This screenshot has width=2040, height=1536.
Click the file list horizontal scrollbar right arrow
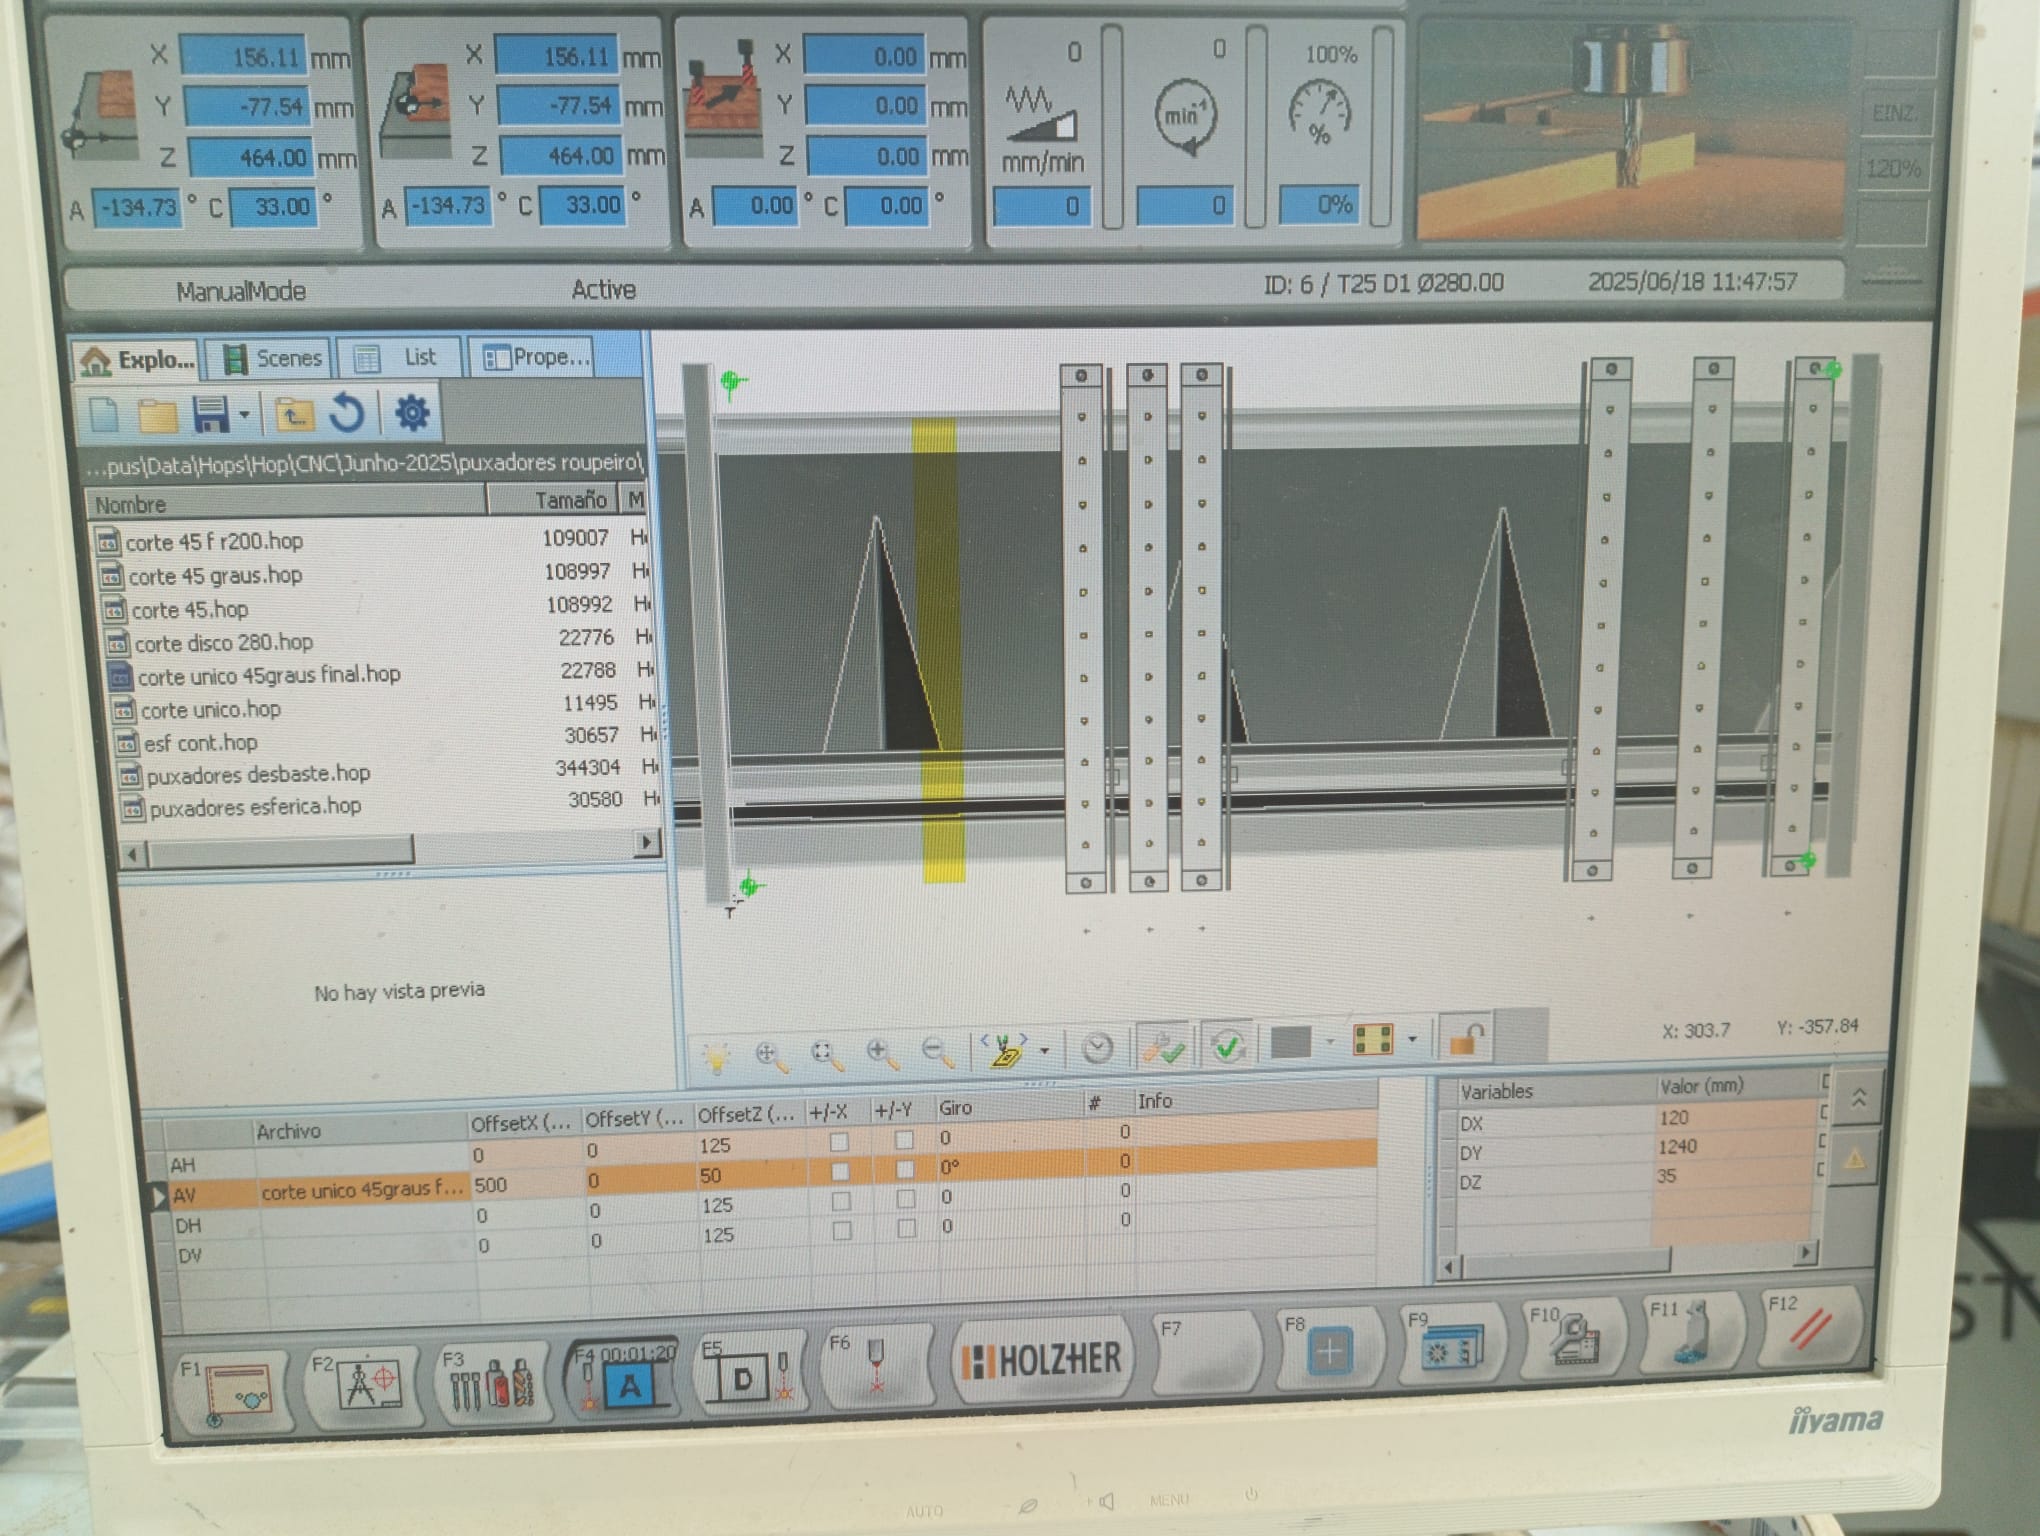tap(647, 843)
